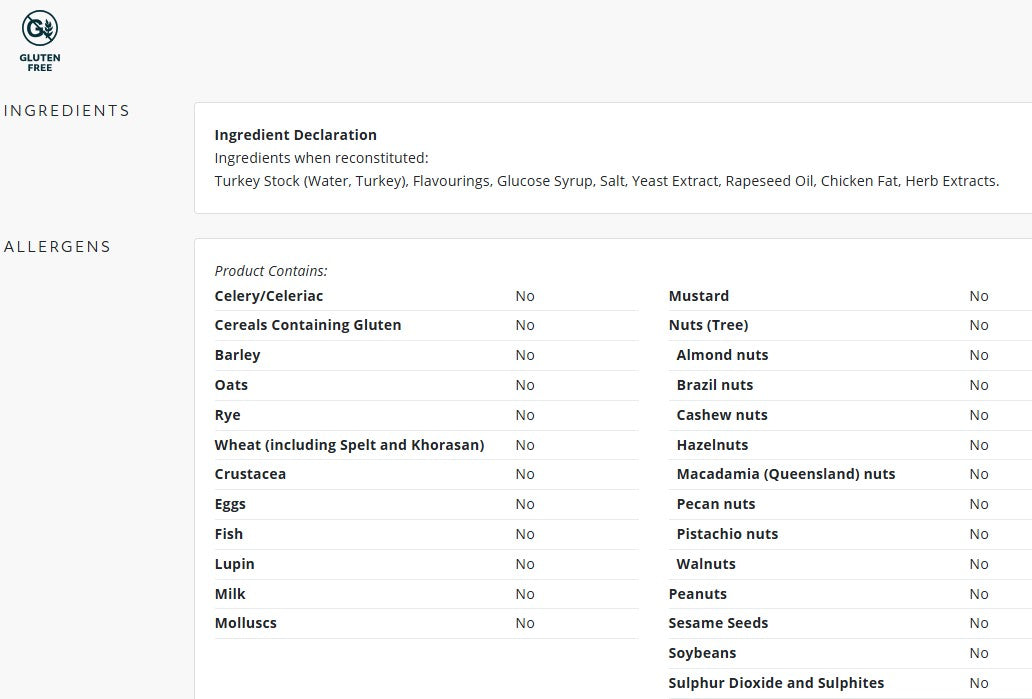
Task: Click the No value beside Soybeans
Action: pos(979,653)
